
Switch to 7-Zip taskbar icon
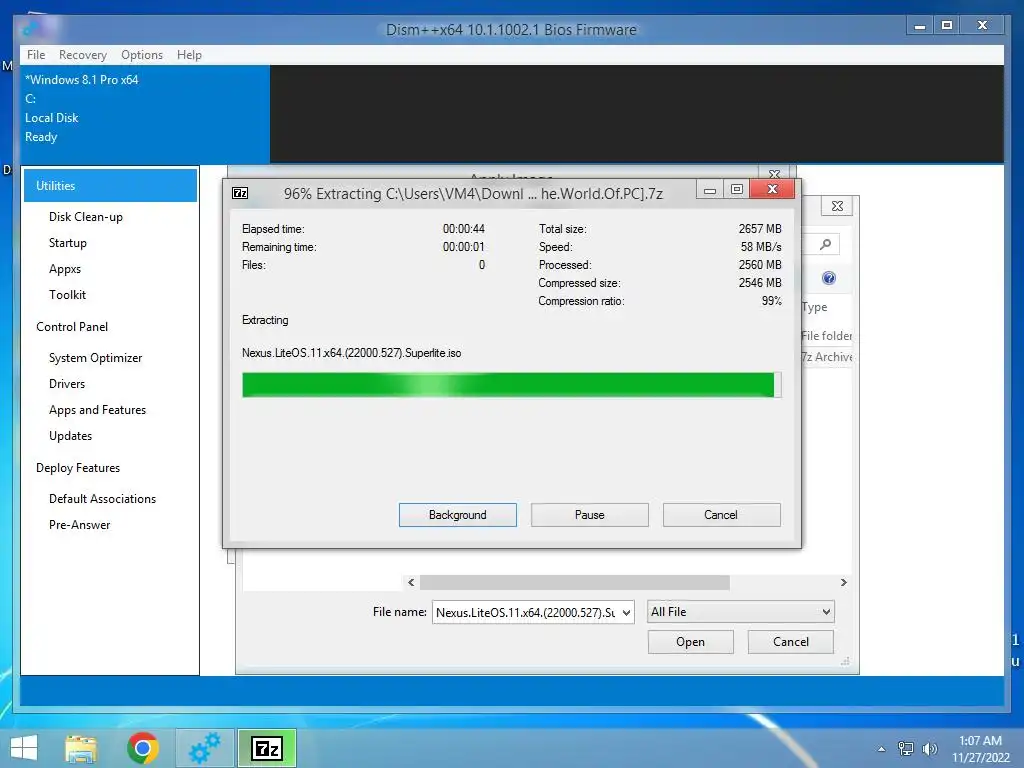click(x=266, y=748)
